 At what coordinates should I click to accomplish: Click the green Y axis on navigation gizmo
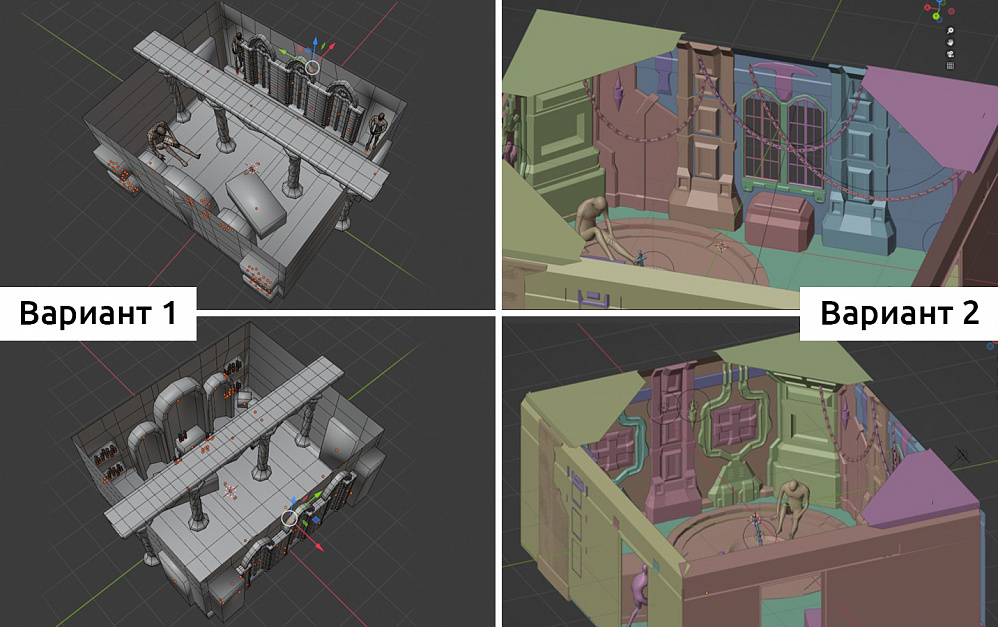coord(936,16)
